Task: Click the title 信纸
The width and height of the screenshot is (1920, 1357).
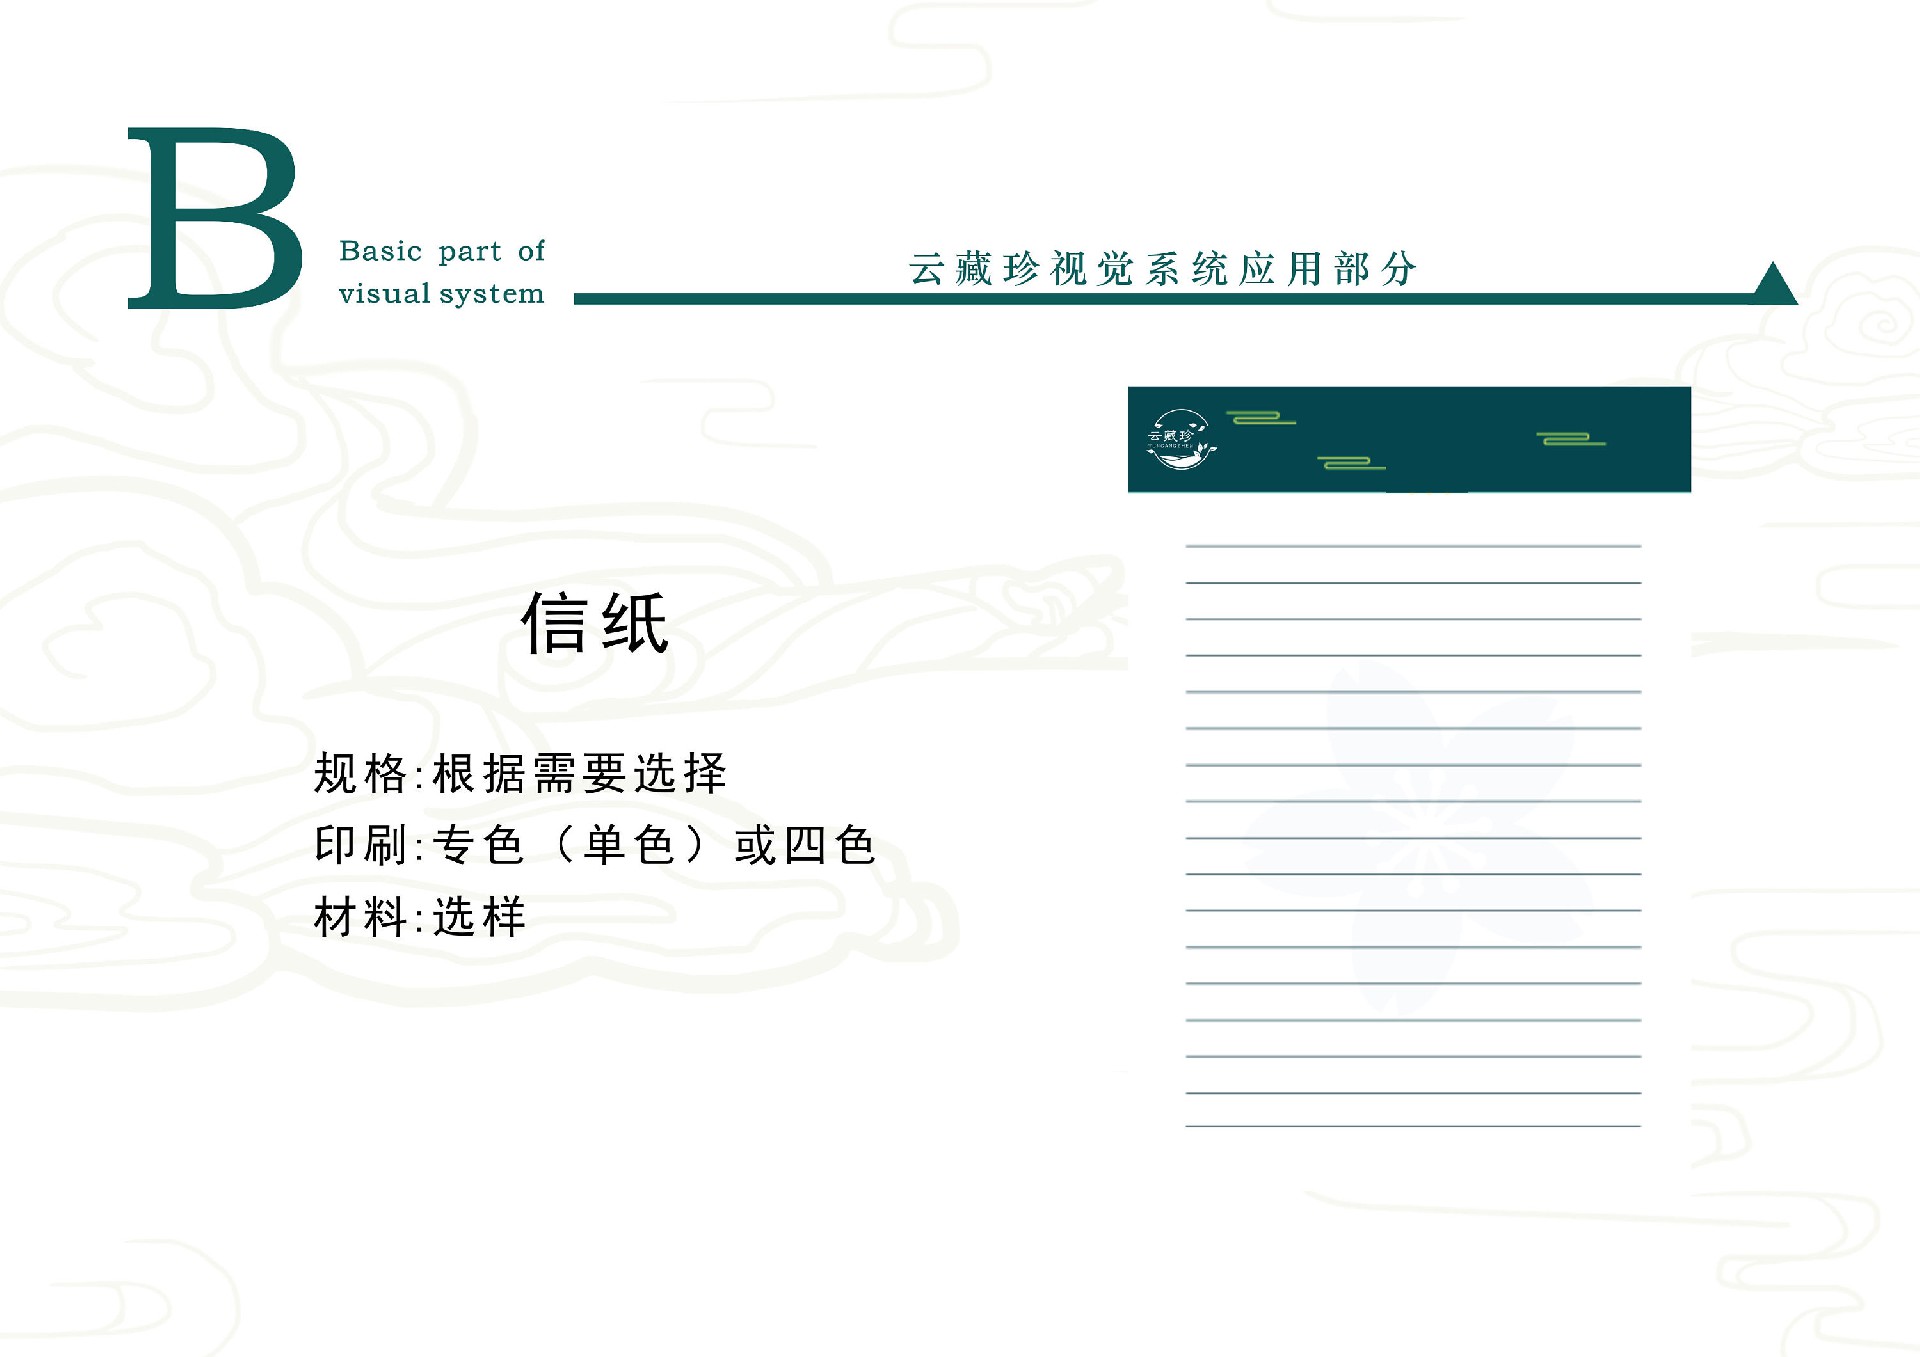Action: [595, 623]
